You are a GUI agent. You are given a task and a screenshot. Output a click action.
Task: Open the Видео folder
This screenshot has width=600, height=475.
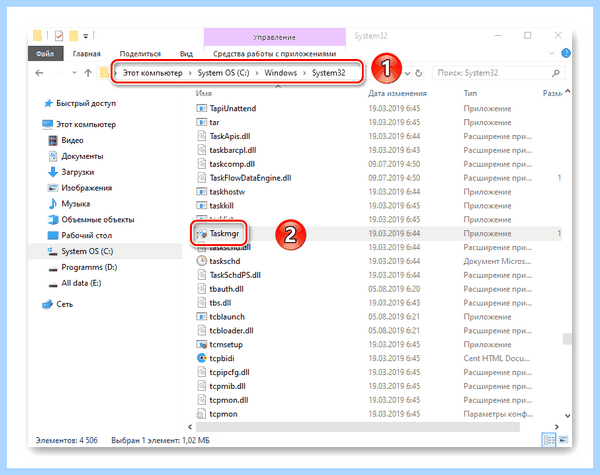[x=72, y=140]
